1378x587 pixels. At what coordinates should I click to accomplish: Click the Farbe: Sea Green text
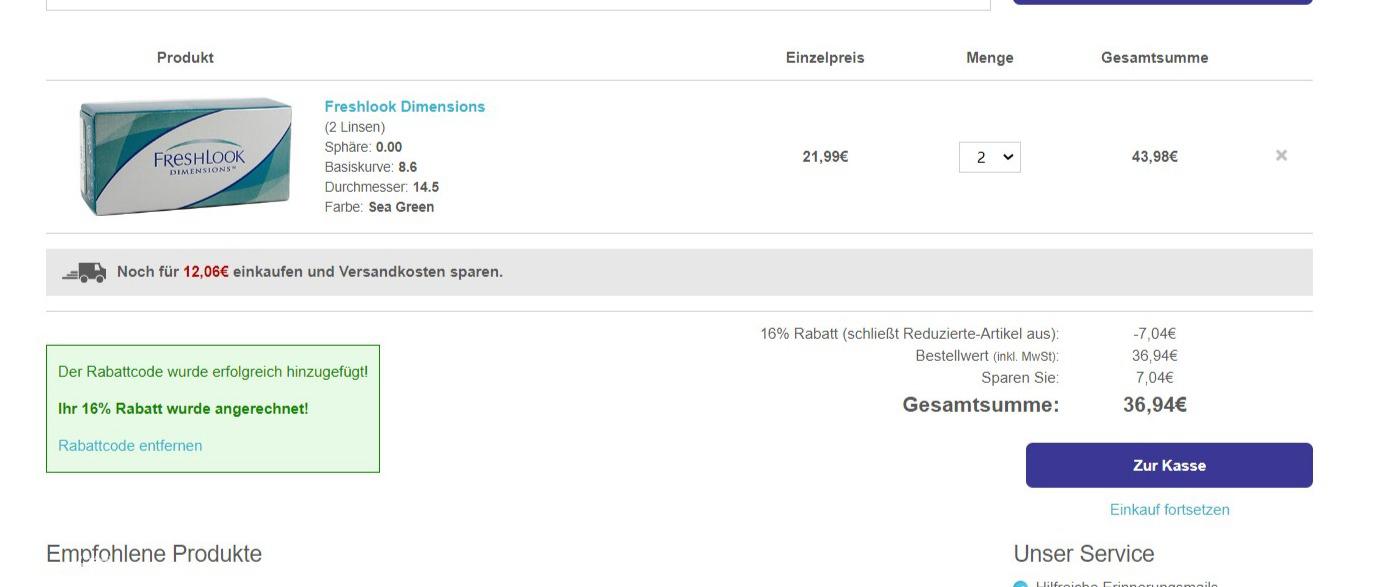pos(379,207)
